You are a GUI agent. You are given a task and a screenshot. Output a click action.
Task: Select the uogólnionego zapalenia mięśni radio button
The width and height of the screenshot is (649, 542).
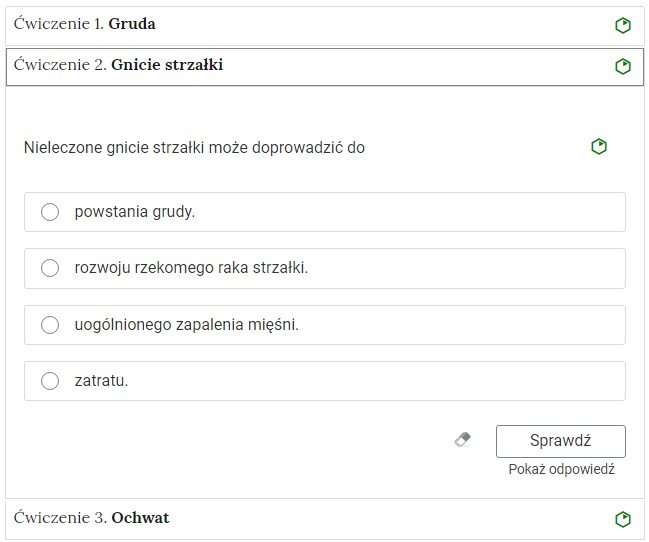click(x=50, y=325)
